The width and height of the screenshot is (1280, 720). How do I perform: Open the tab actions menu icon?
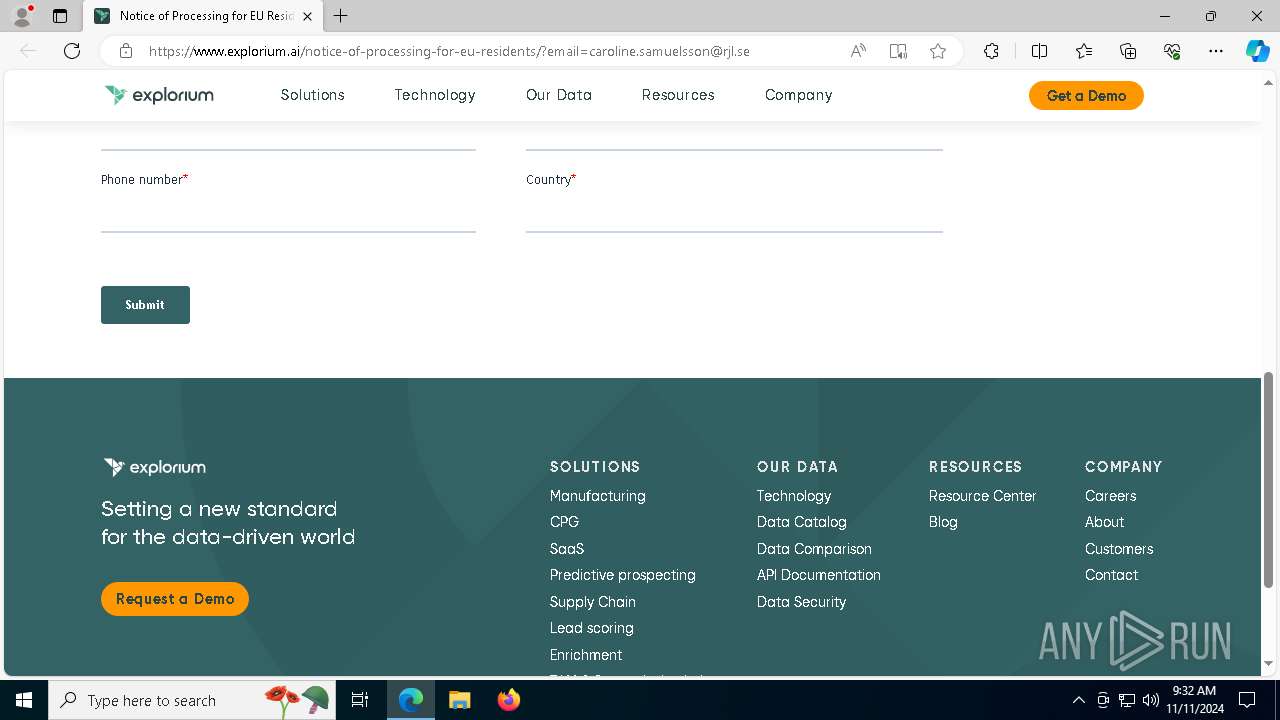click(60, 16)
